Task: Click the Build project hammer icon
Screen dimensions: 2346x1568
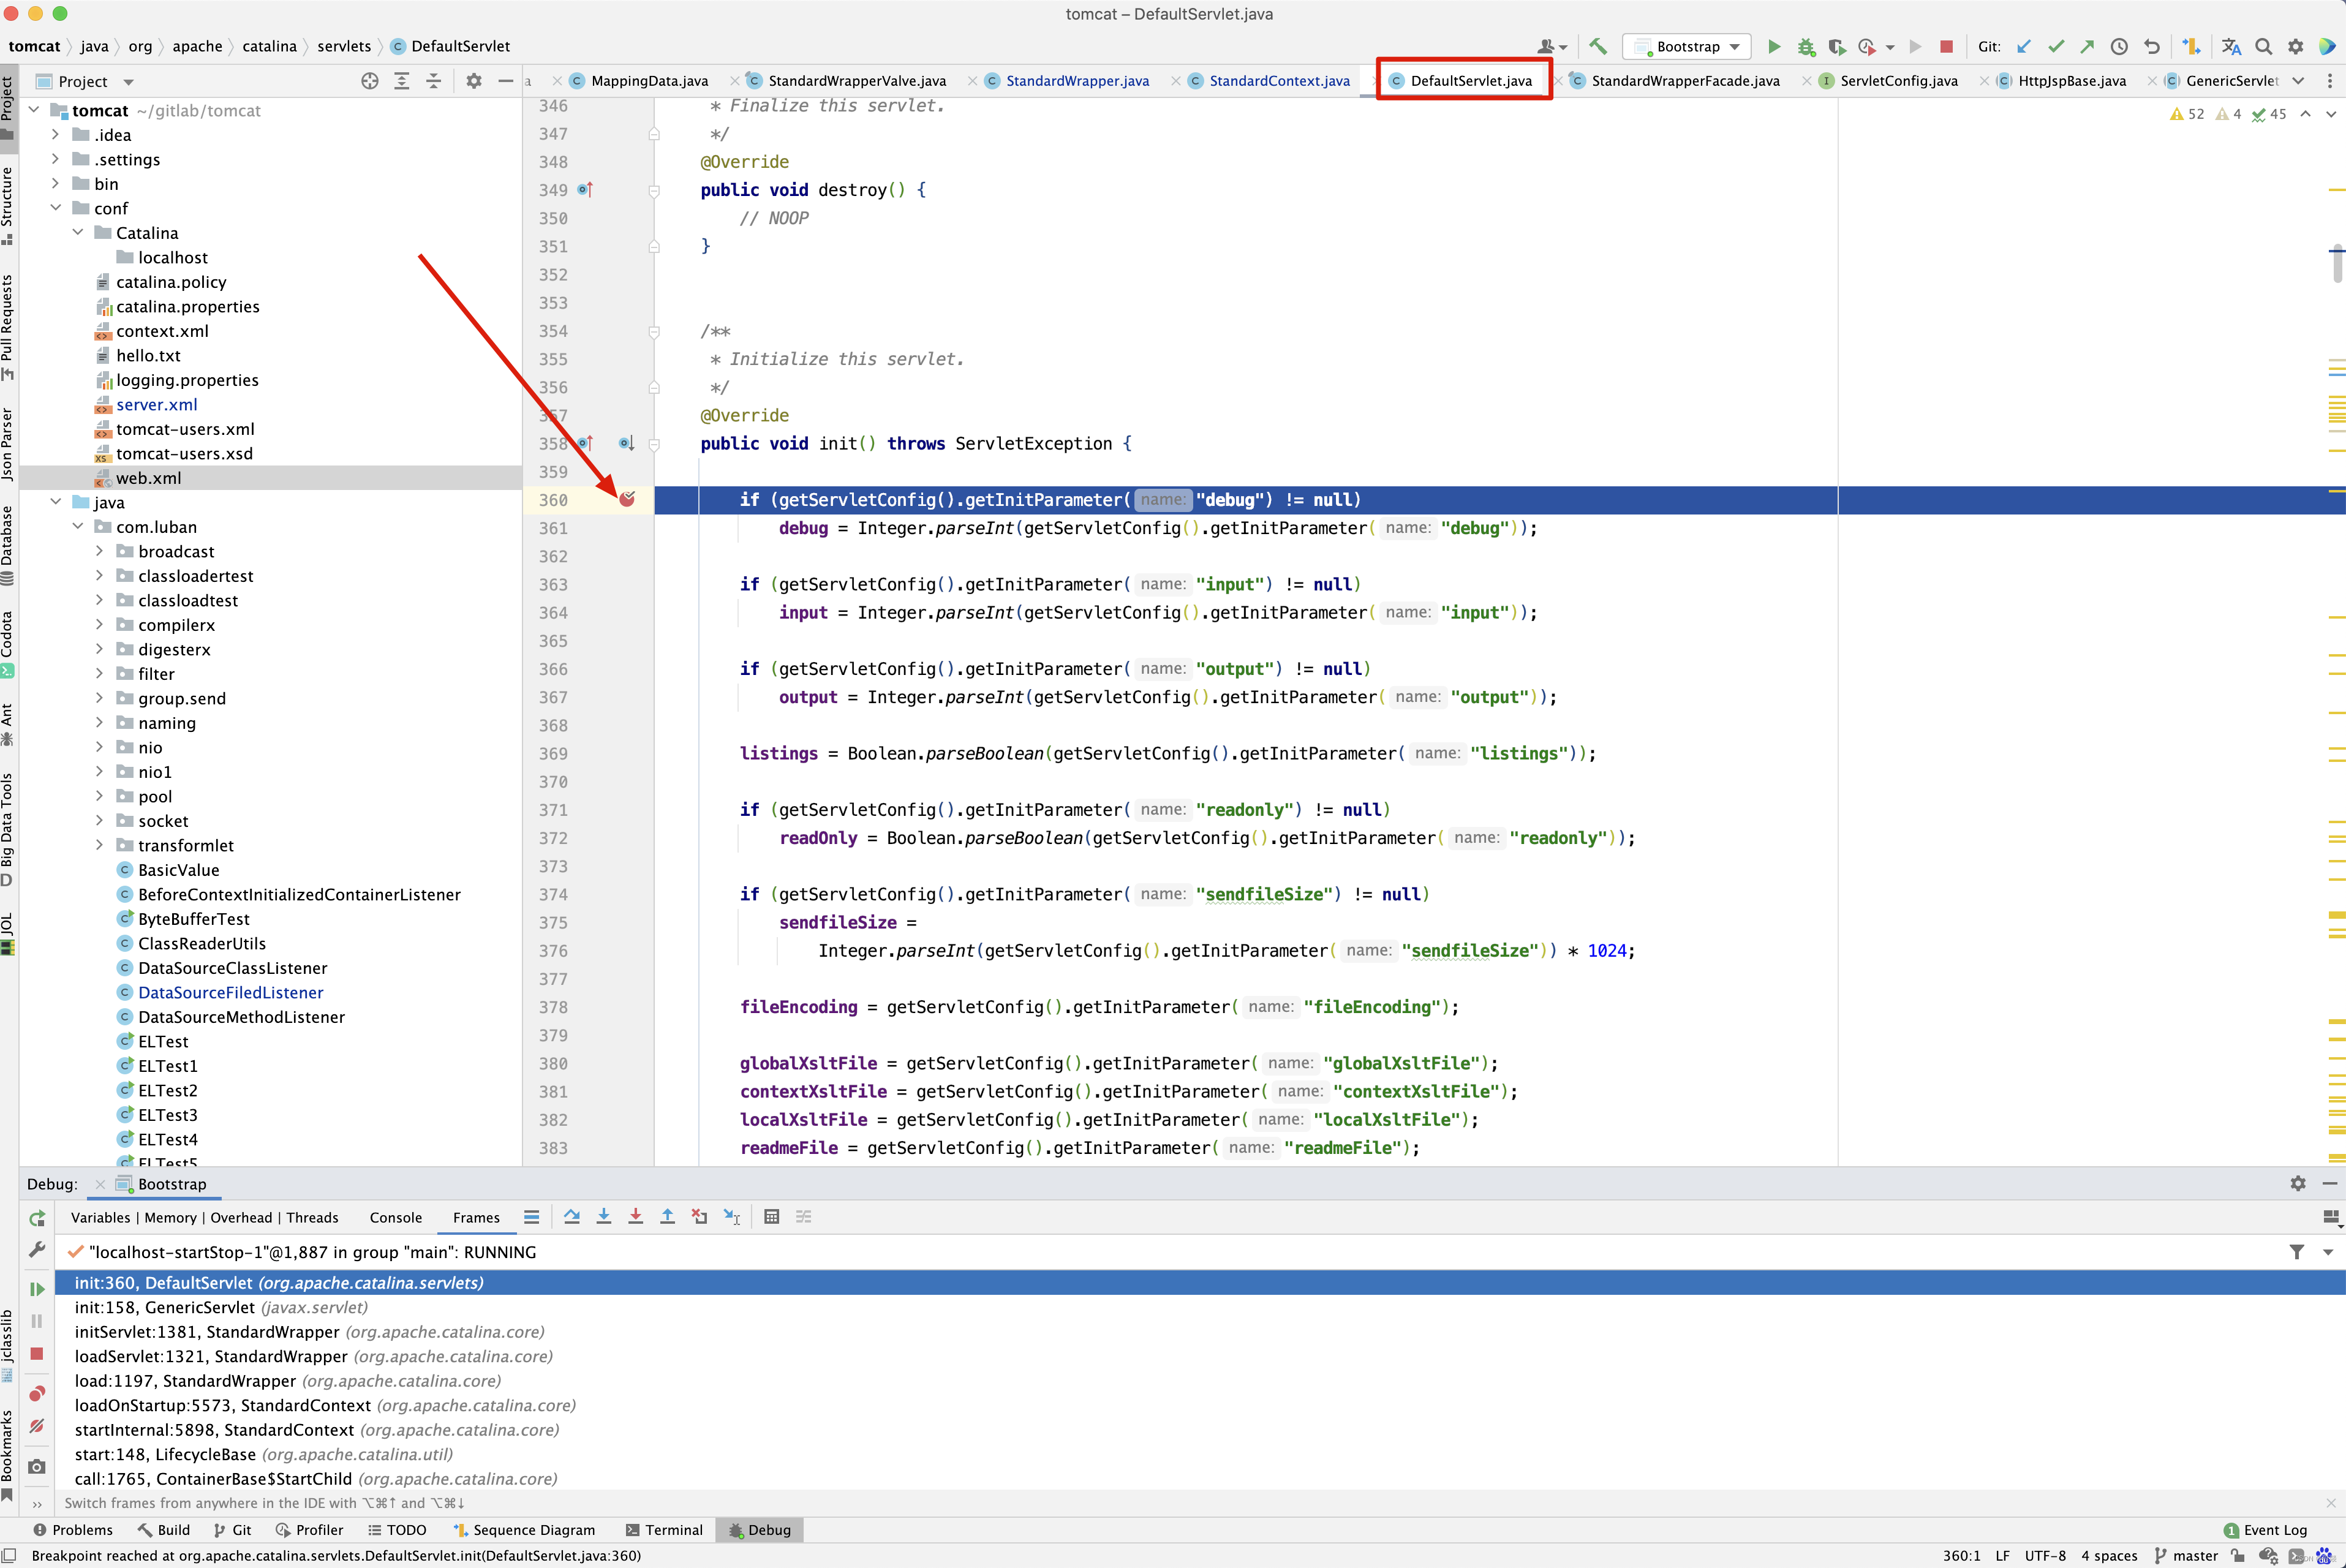Action: pos(1597,46)
